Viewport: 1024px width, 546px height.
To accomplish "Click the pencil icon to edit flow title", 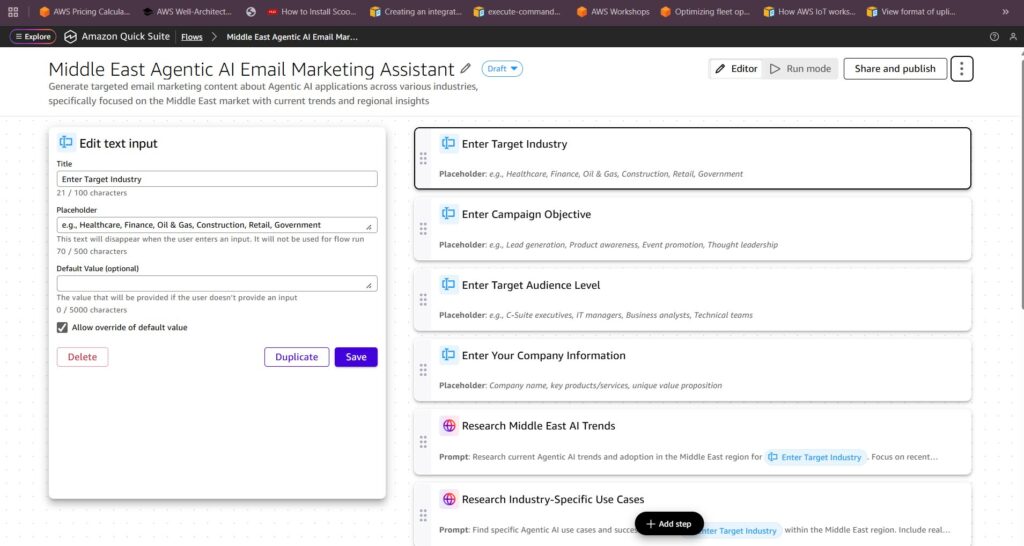I will click(465, 69).
